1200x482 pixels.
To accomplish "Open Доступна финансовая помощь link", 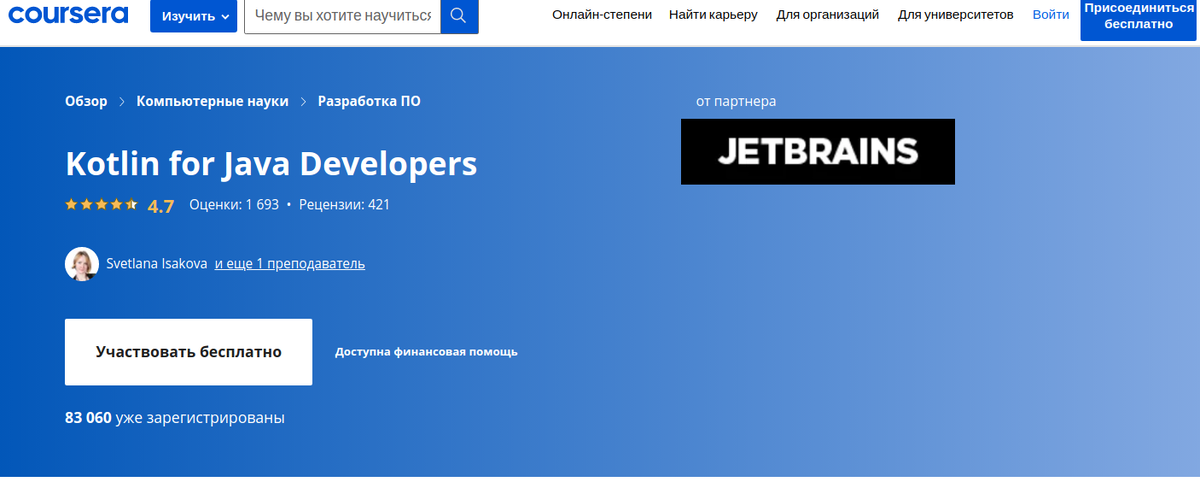I will point(426,352).
